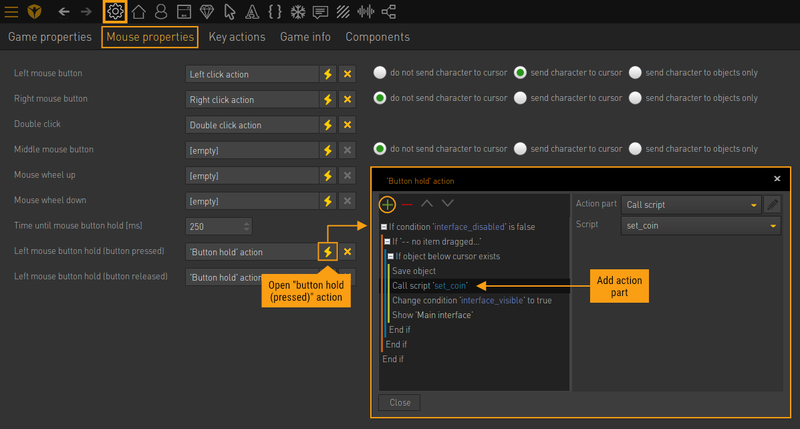The image size is (800, 429).
Task: Switch to Game properties tab
Action: pos(50,37)
